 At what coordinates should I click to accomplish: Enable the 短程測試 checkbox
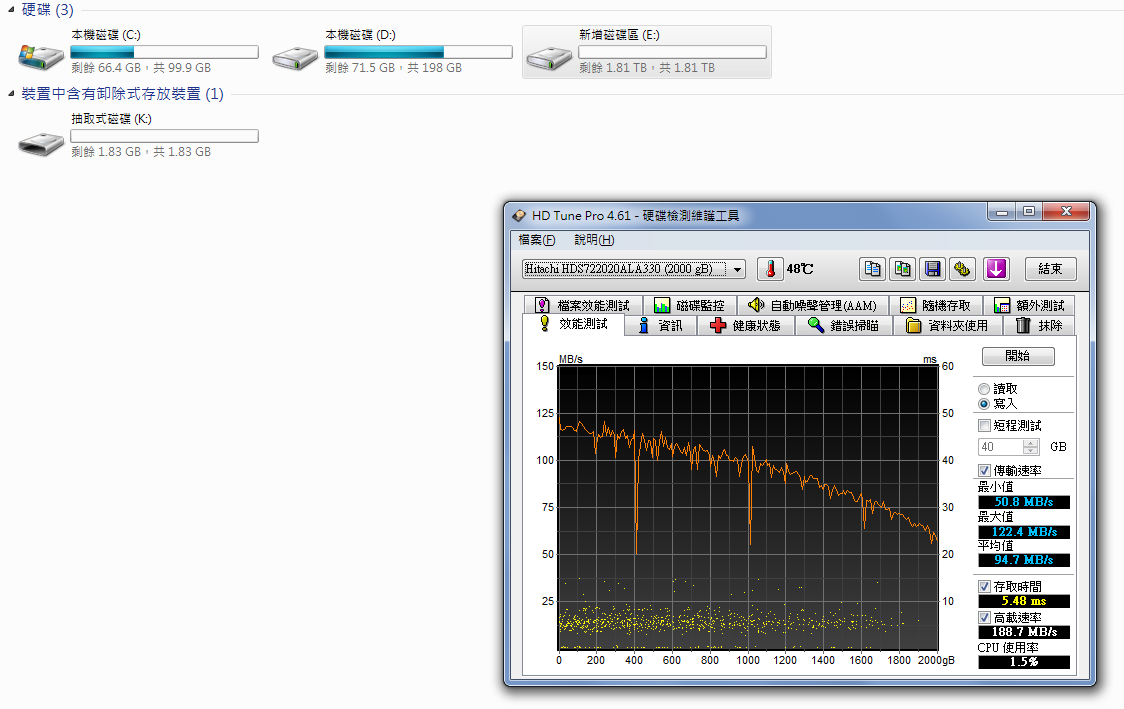point(984,426)
